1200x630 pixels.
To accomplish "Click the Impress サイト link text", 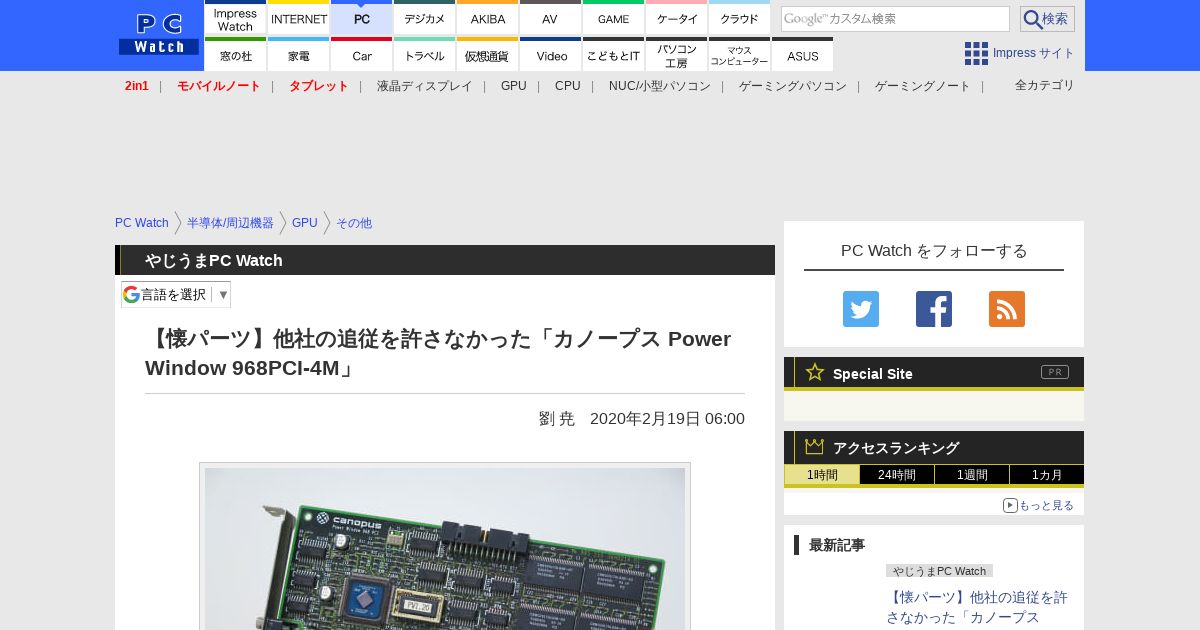I will [1034, 53].
